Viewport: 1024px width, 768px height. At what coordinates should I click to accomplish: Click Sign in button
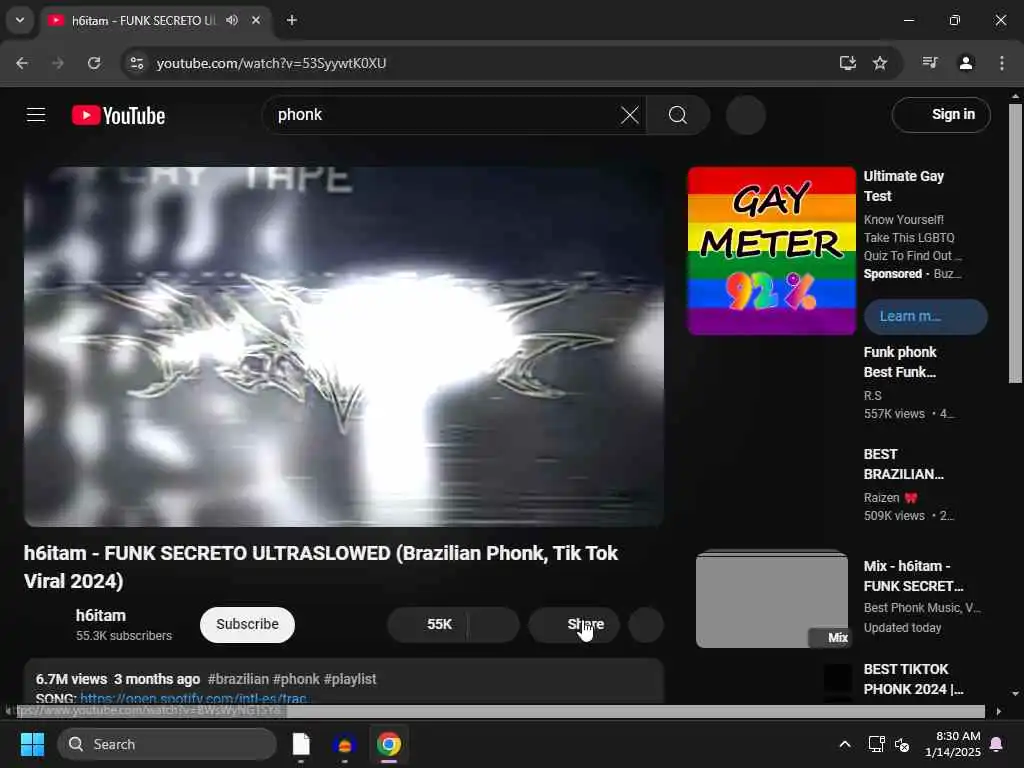pos(941,115)
